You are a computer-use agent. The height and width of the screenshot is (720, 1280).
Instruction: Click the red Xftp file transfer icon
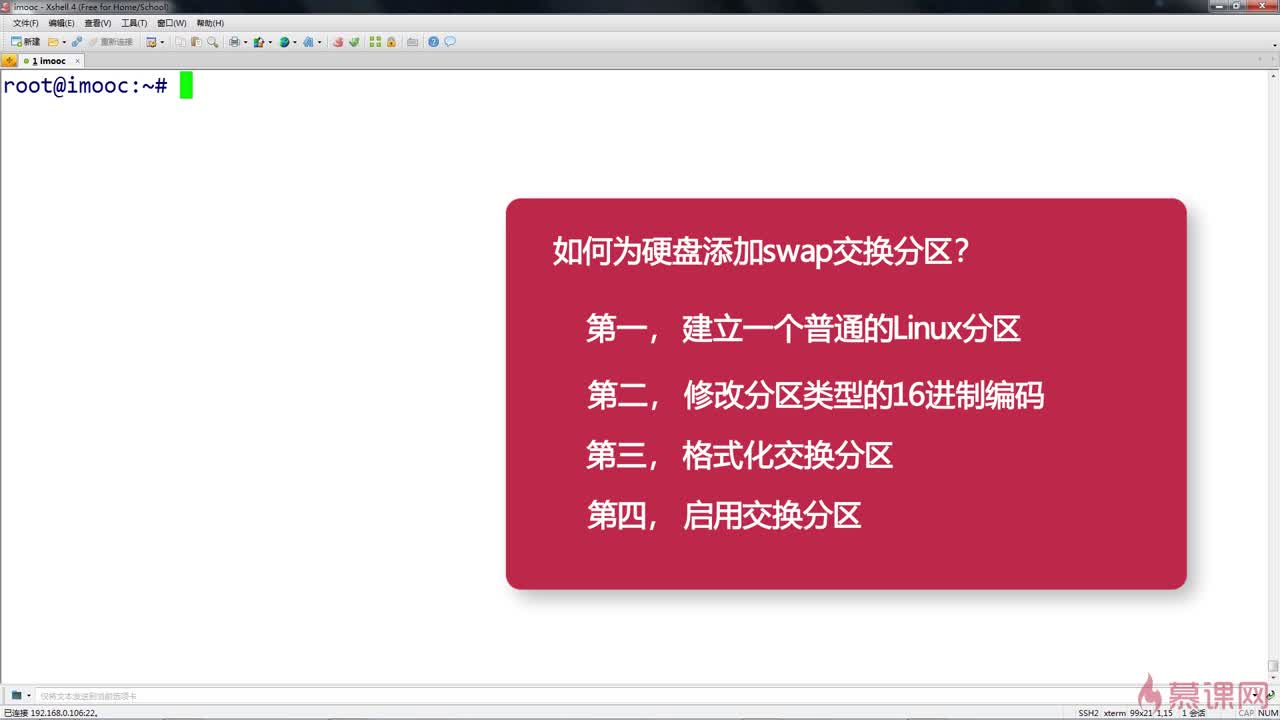coord(338,42)
